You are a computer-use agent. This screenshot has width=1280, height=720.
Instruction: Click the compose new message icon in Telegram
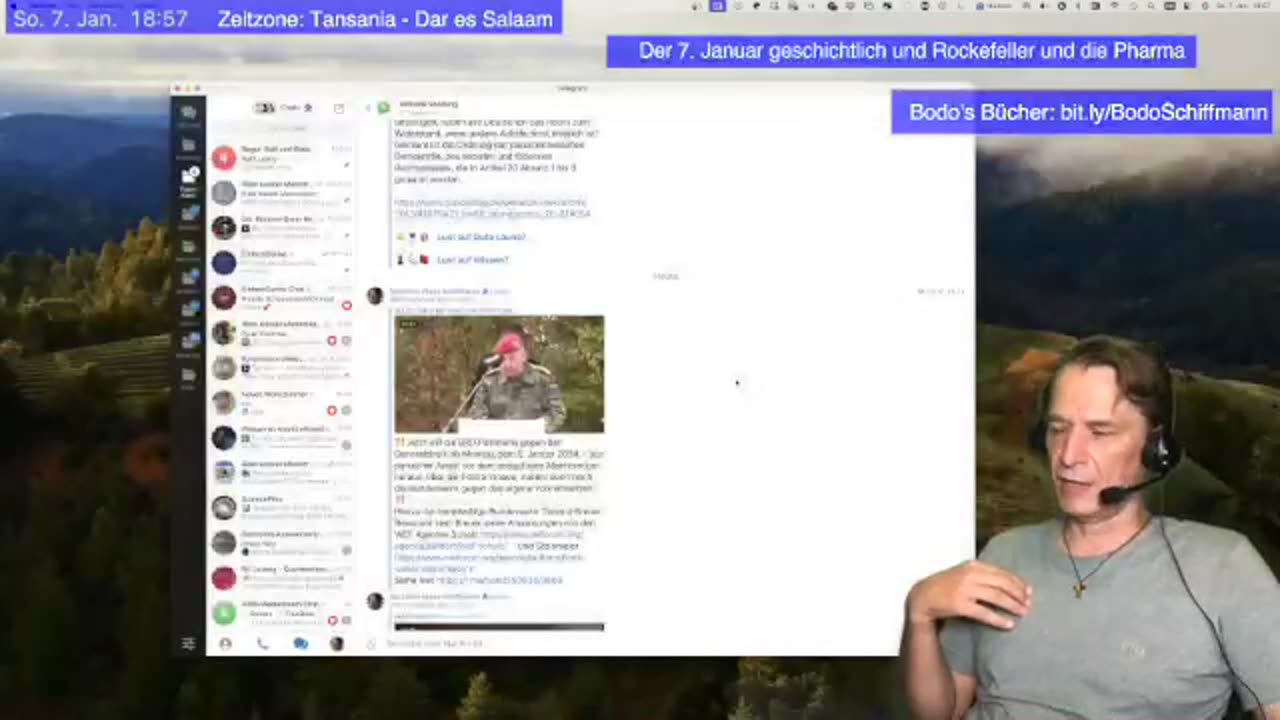click(339, 108)
